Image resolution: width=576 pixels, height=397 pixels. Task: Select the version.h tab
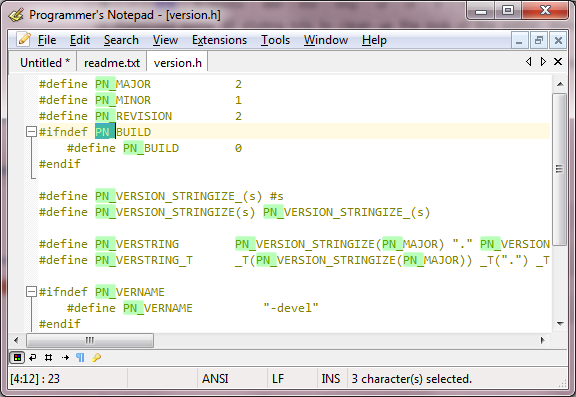point(177,63)
